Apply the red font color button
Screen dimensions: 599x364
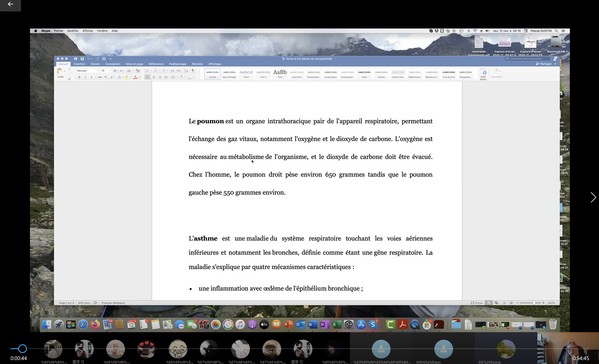pos(135,77)
